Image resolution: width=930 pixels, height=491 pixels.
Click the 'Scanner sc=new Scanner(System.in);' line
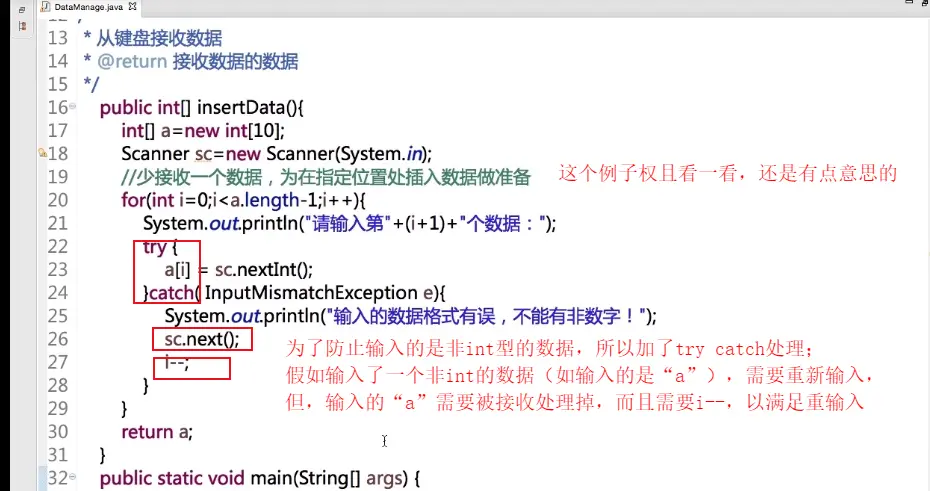276,154
